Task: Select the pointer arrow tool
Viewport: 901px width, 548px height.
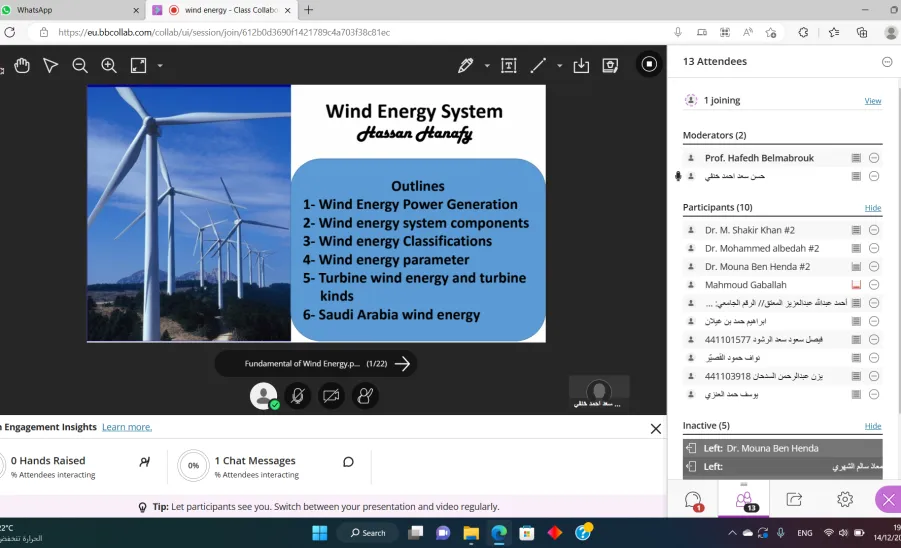Action: (51, 65)
